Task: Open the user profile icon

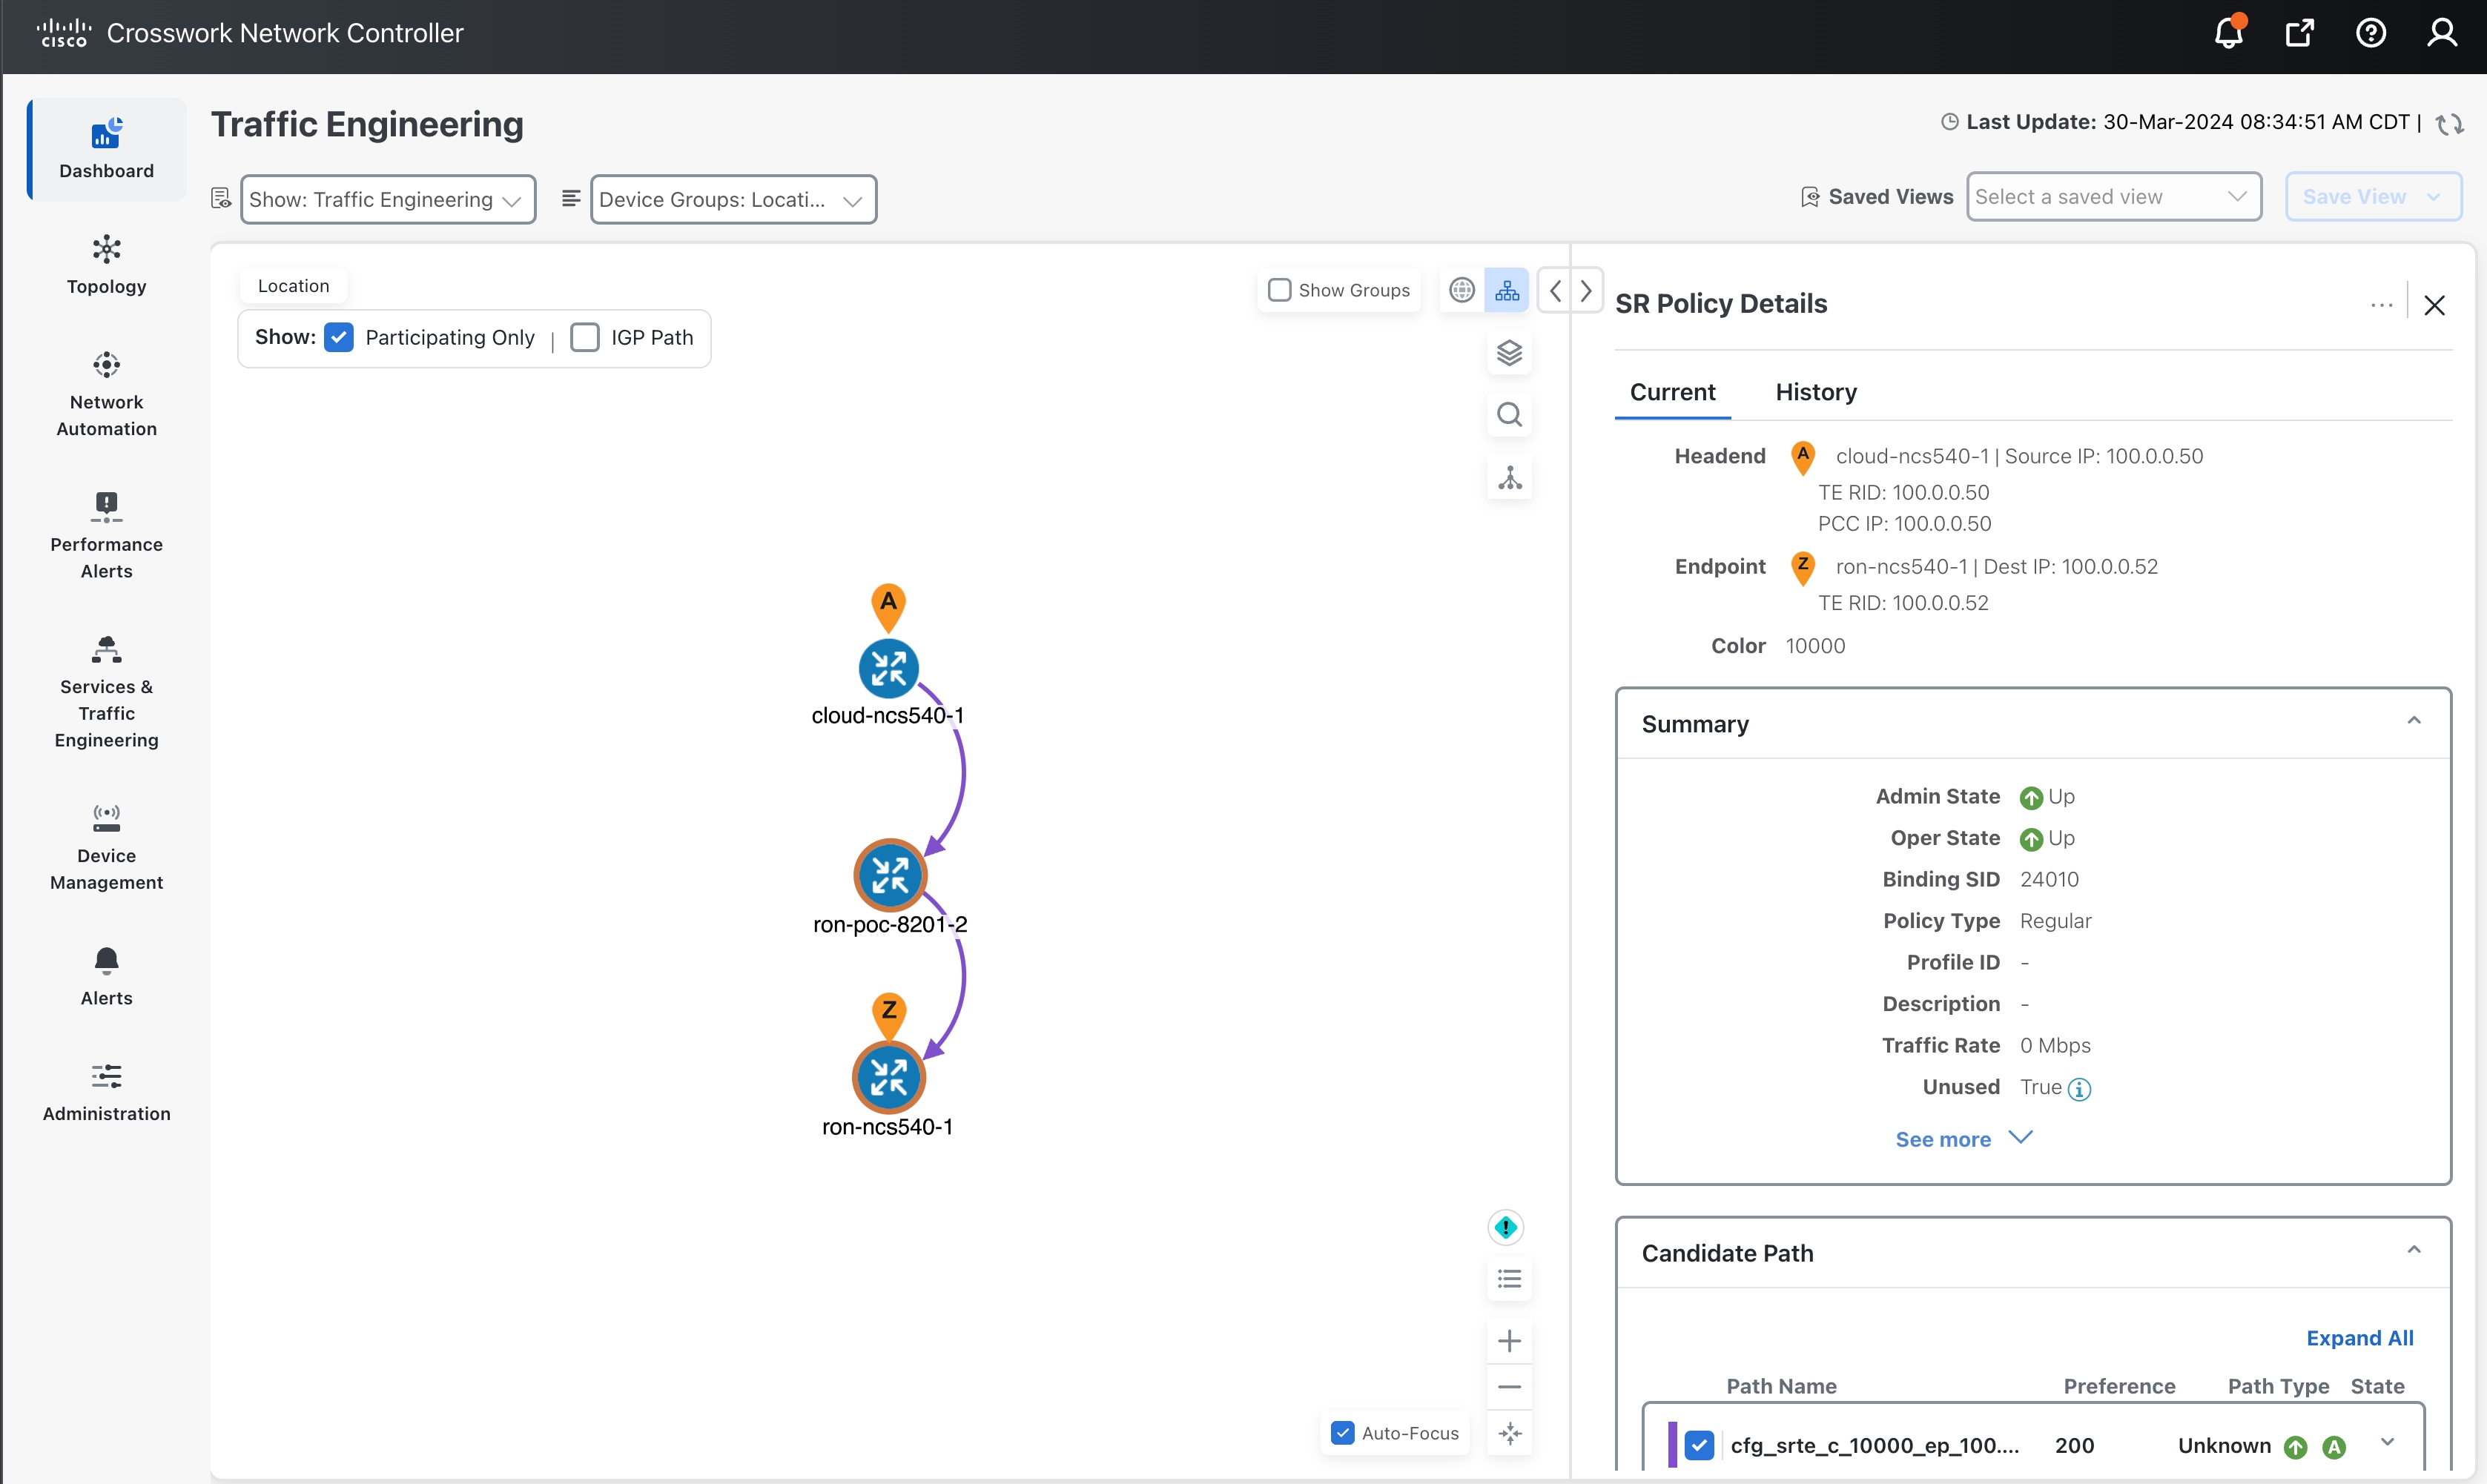Action: point(2441,33)
